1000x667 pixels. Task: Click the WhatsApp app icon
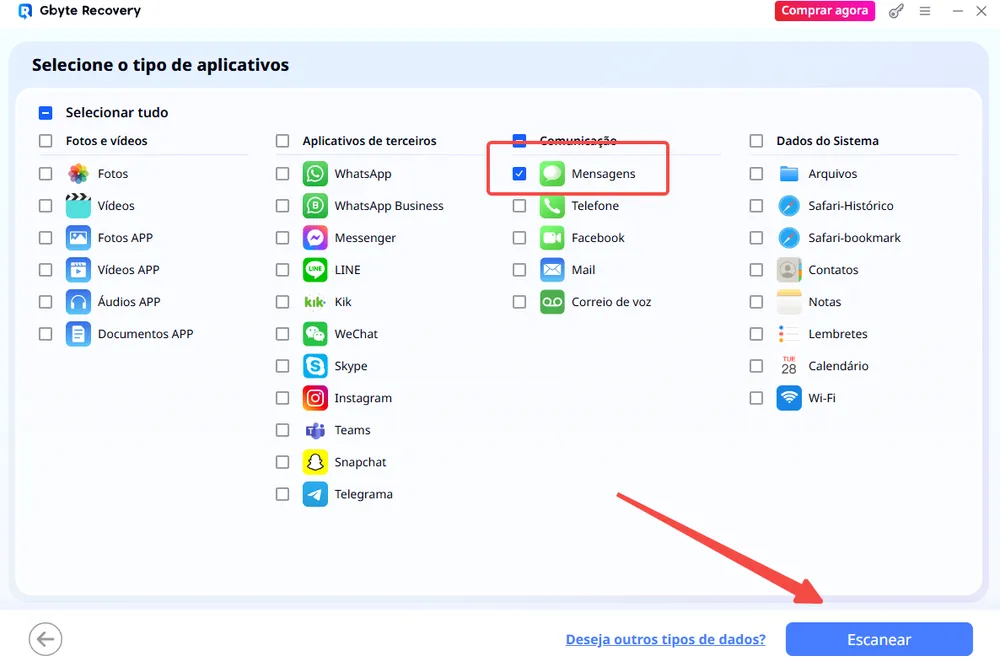click(315, 174)
